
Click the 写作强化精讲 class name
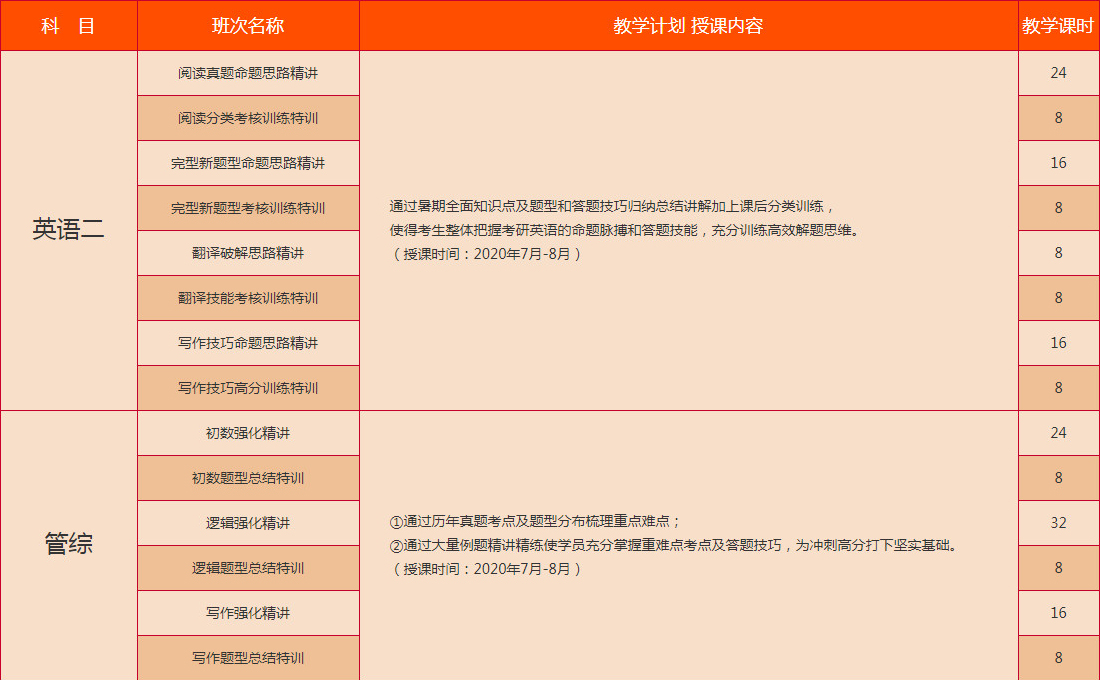248,613
